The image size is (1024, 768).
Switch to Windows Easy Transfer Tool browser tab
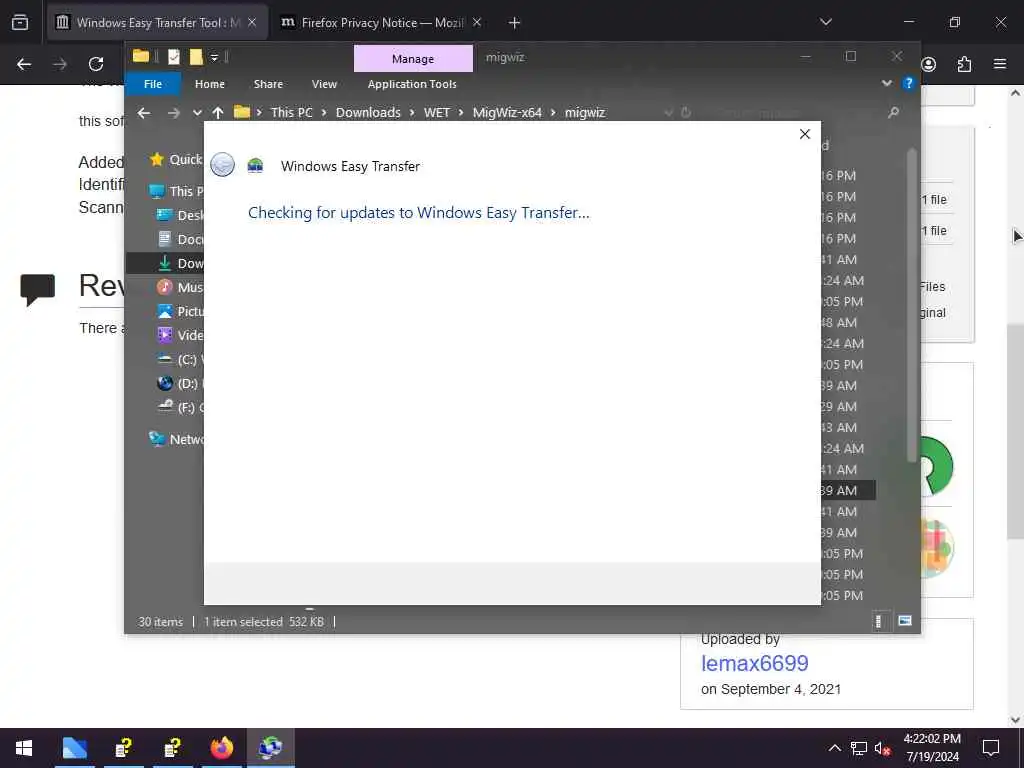tap(157, 22)
